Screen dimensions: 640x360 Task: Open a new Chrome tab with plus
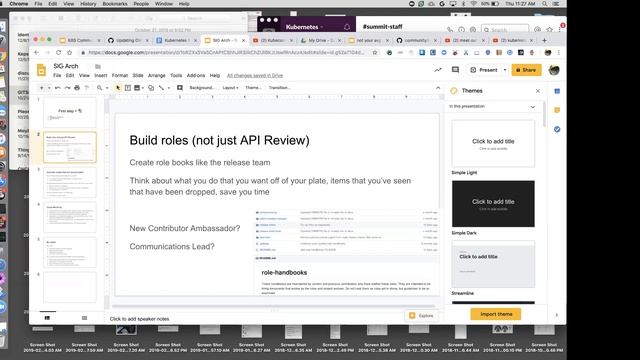pyautogui.click(x=544, y=40)
